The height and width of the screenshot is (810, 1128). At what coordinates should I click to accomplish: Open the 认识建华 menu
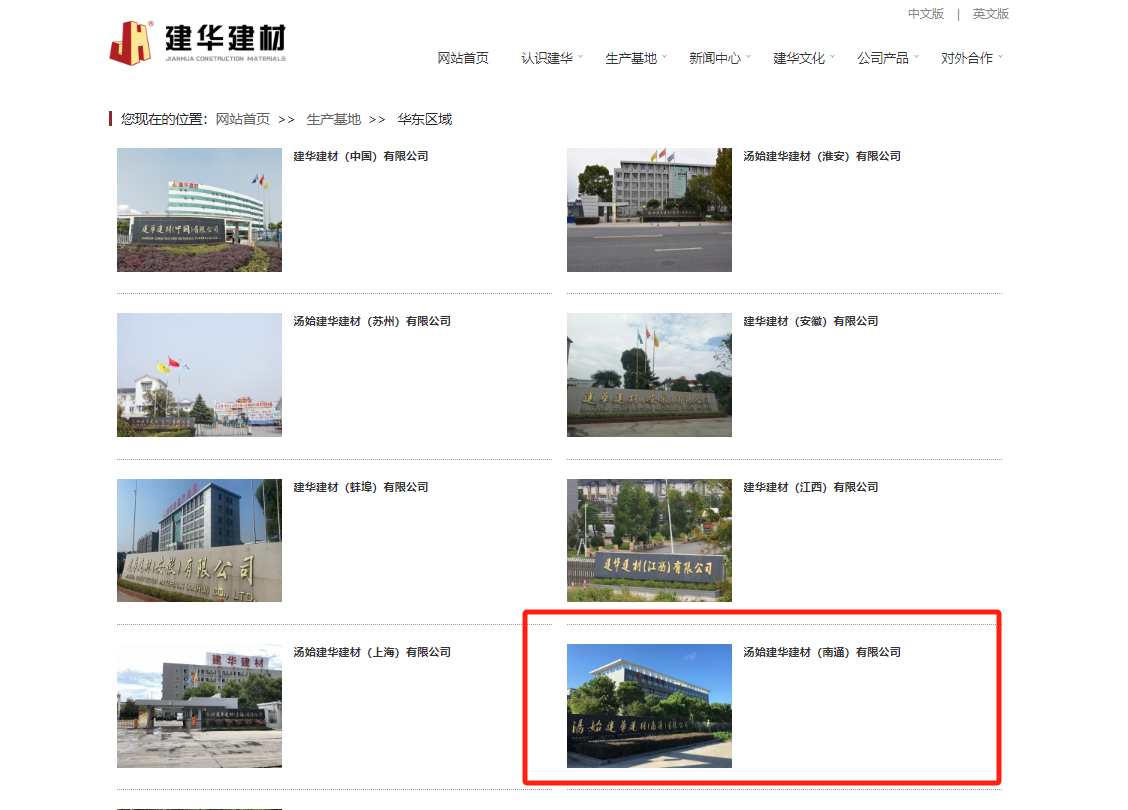(547, 58)
